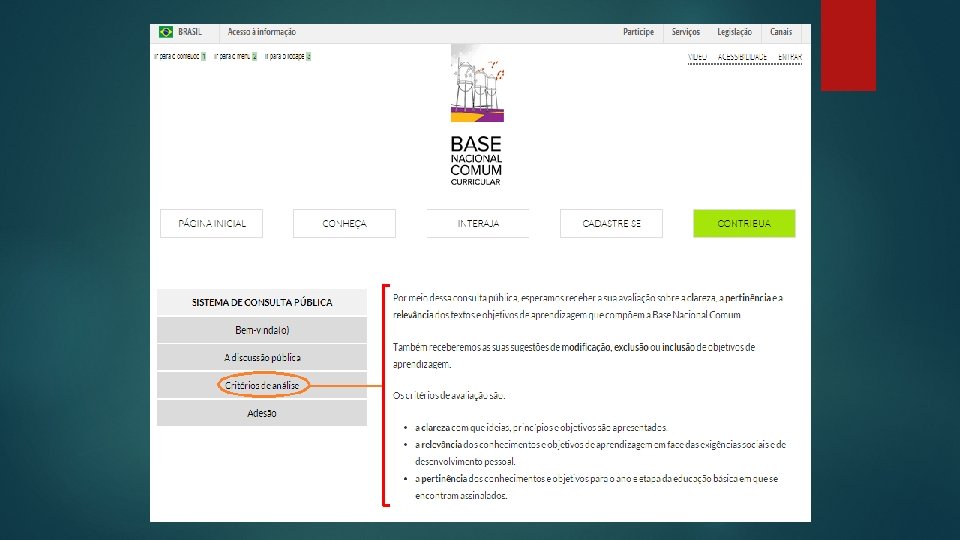This screenshot has width=960, height=540.
Task: Open the Canais menu item
Action: (x=781, y=32)
